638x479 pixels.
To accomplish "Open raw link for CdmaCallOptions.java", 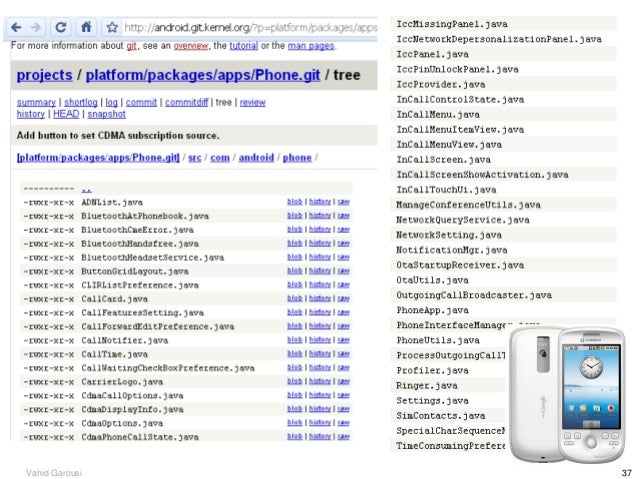I will tap(343, 396).
